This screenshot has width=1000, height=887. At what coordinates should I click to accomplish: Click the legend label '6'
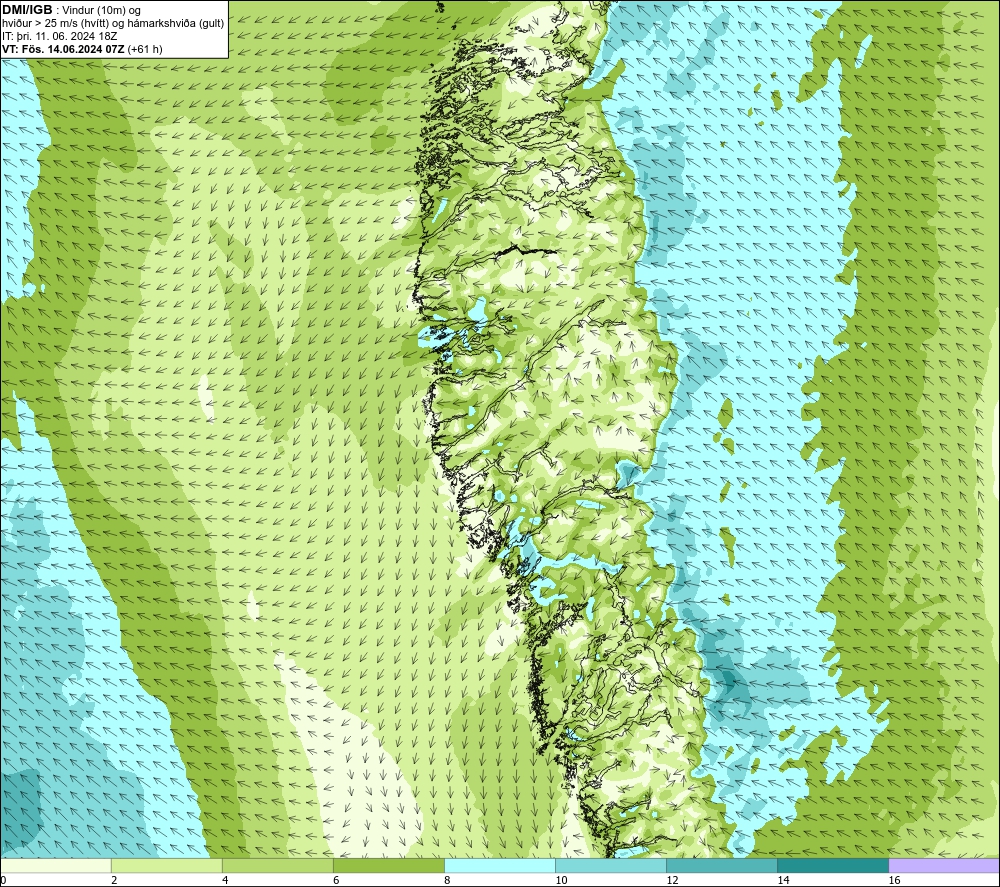click(336, 880)
